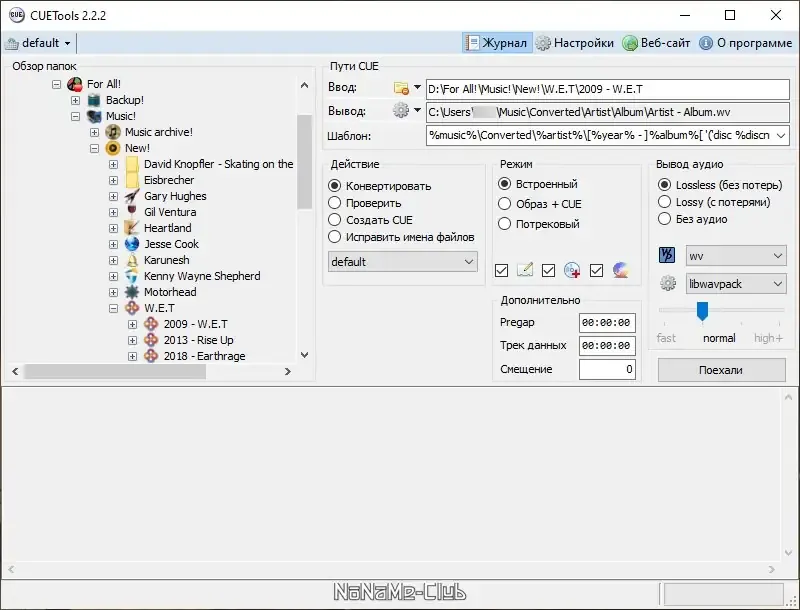
Task: Click the Heartland folder icon
Action: 132,228
